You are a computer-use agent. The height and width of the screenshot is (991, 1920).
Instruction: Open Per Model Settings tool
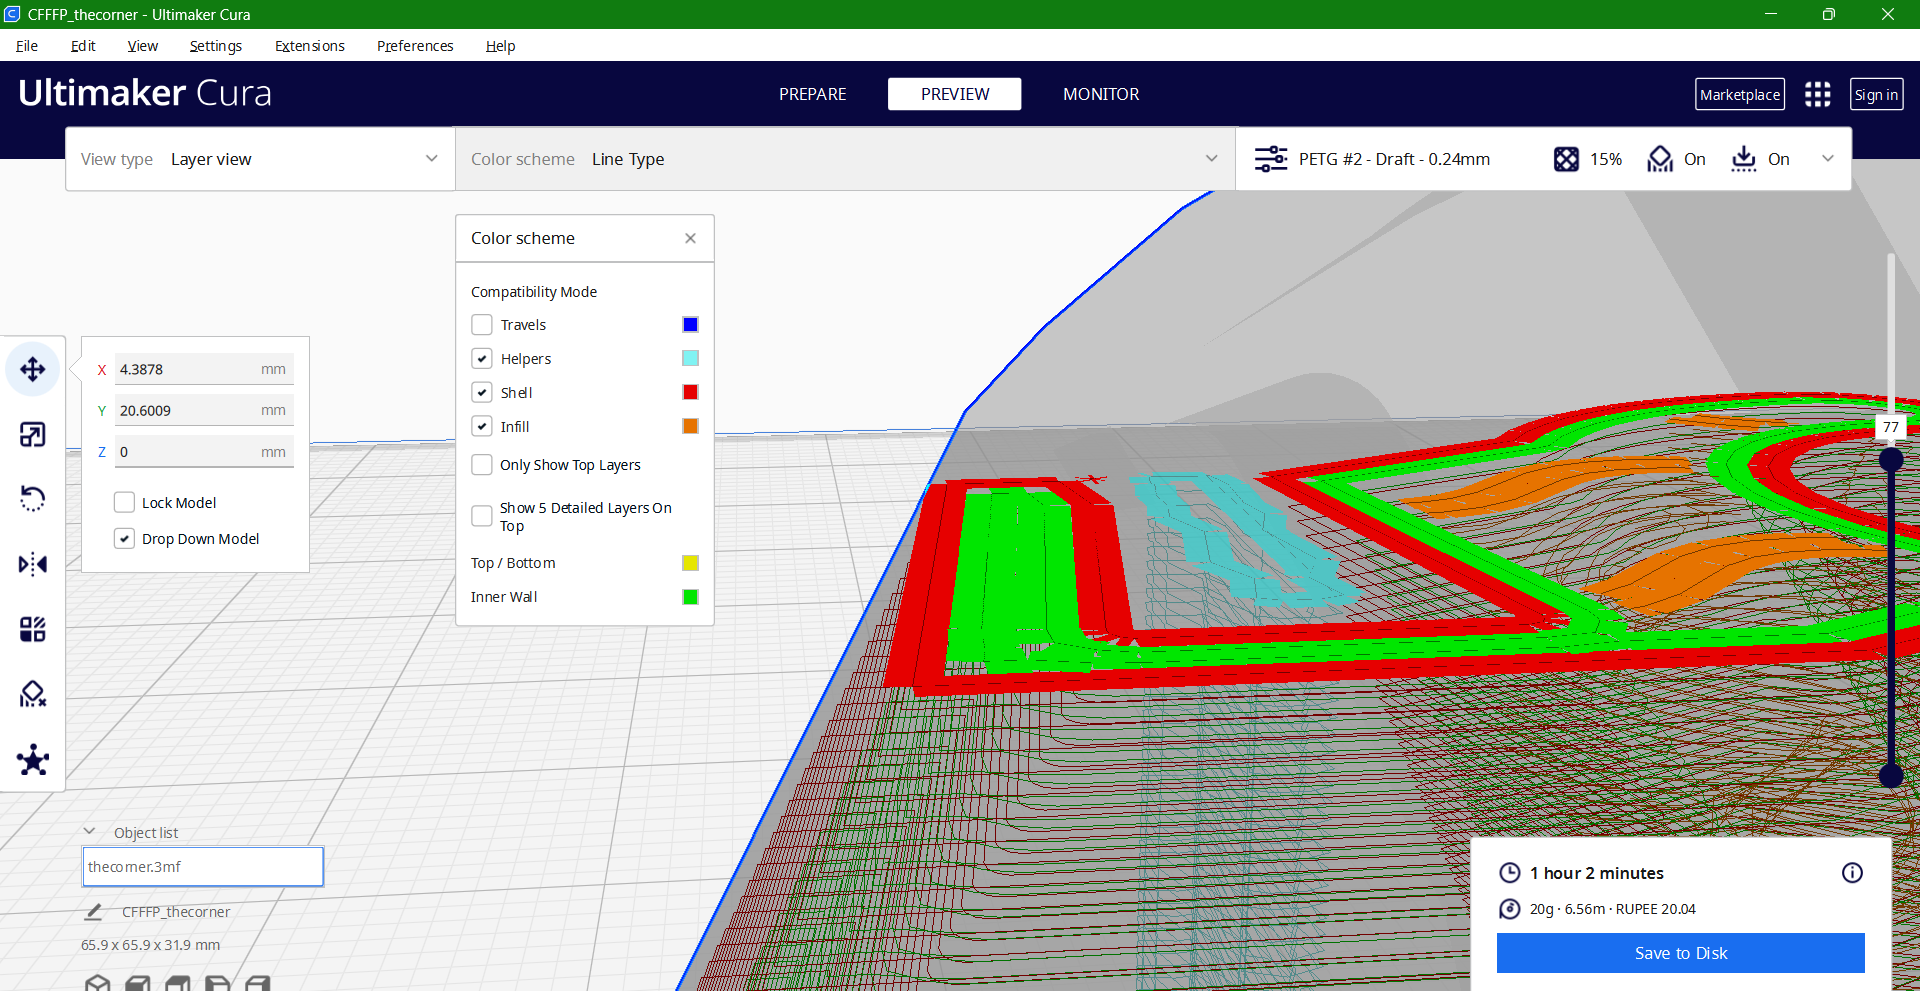(x=32, y=629)
